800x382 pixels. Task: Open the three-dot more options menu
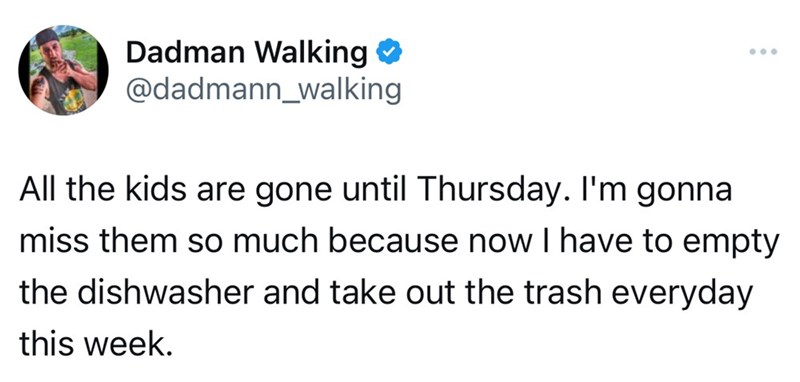click(x=764, y=52)
